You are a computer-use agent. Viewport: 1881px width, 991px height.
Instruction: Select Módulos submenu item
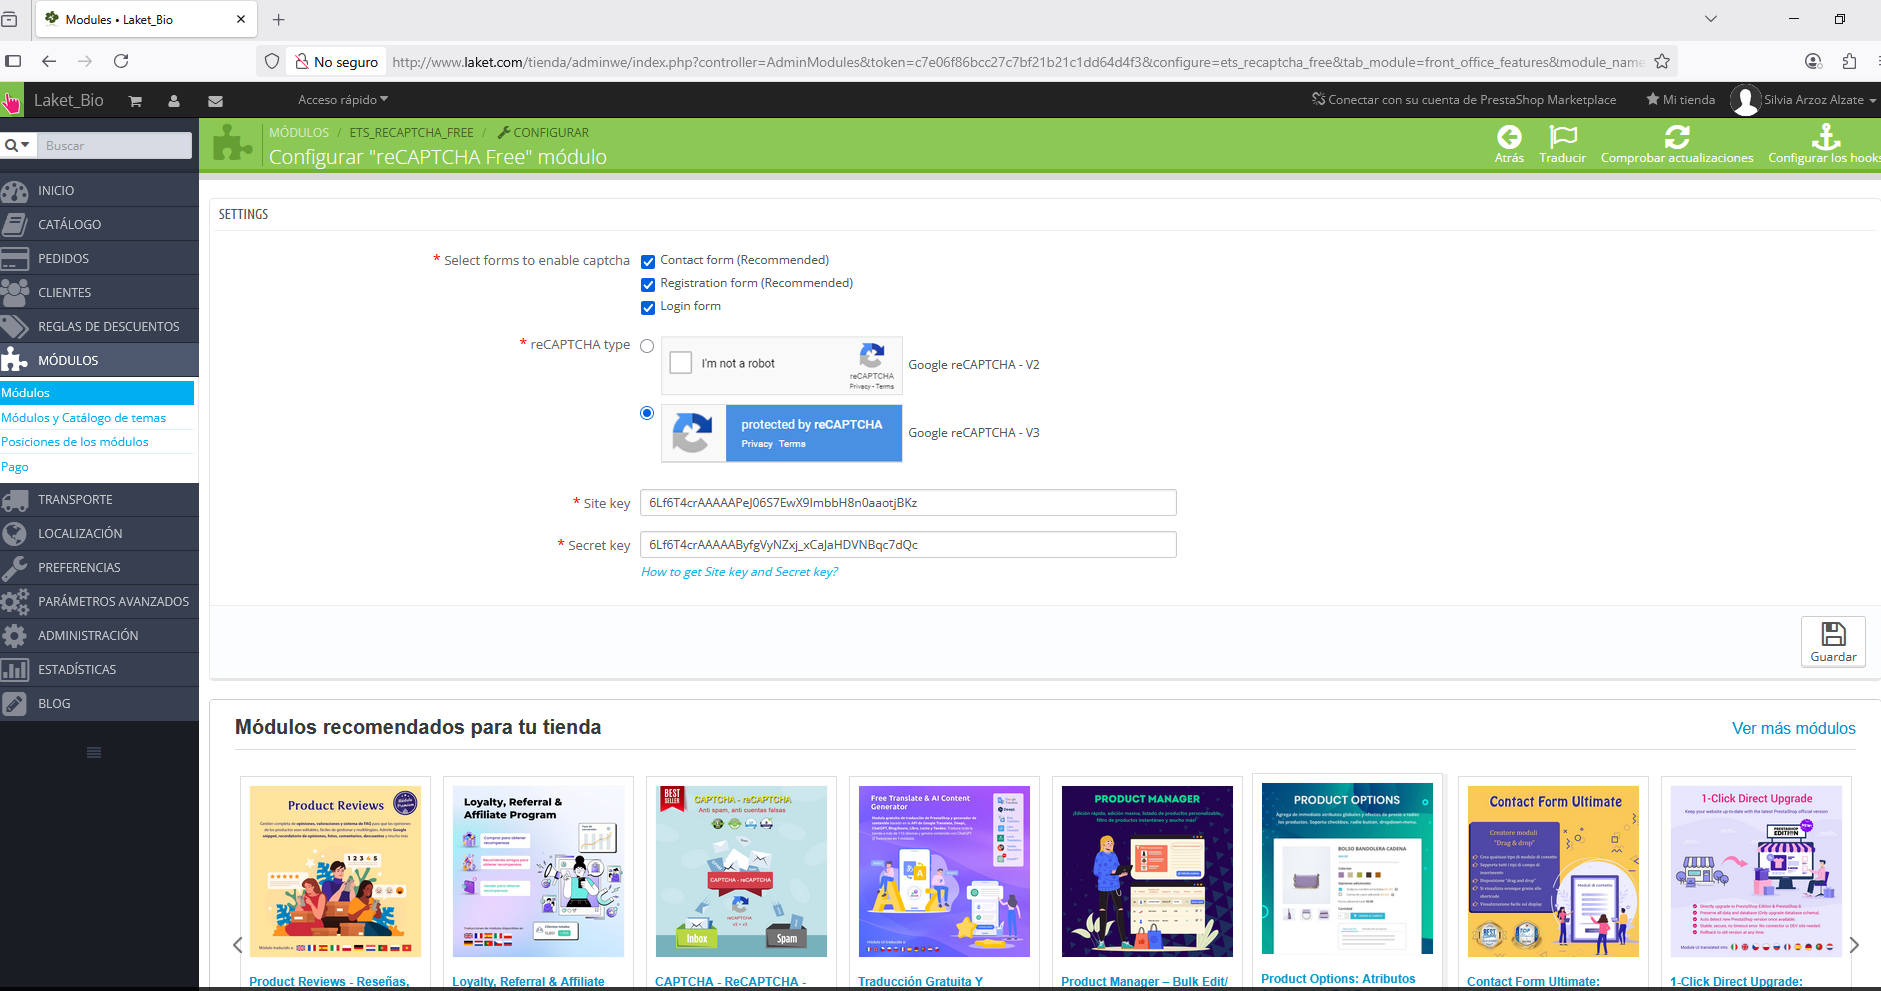click(x=97, y=393)
